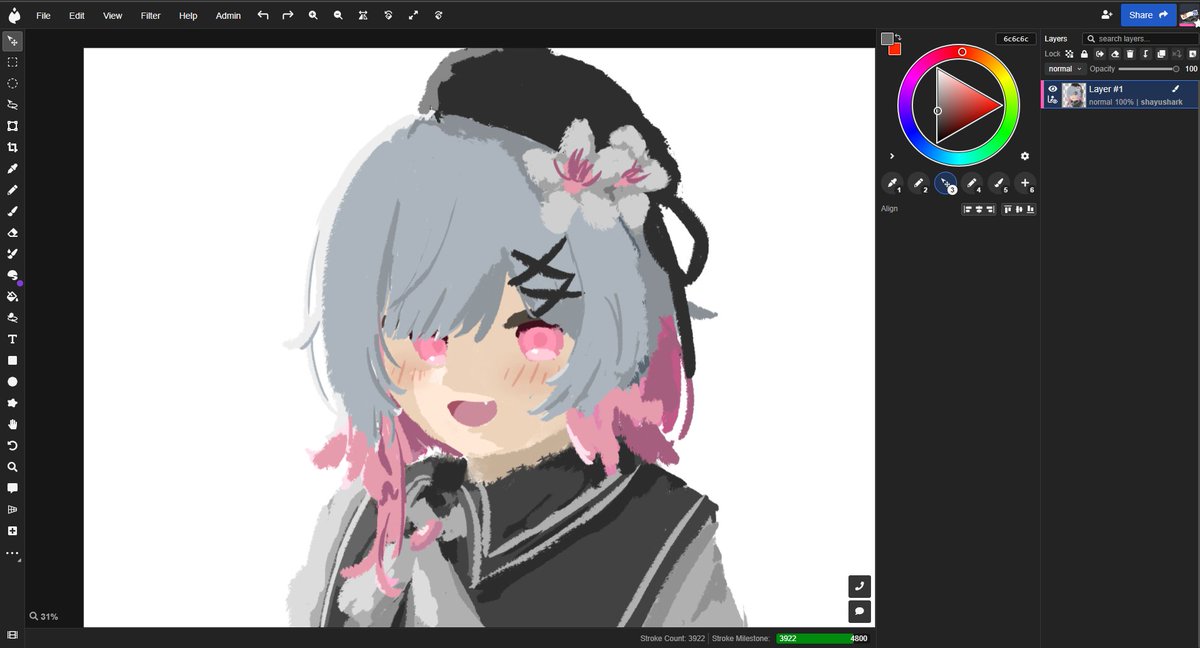1200x648 pixels.
Task: Adjust the layer Opacity slider
Action: [x=1148, y=69]
